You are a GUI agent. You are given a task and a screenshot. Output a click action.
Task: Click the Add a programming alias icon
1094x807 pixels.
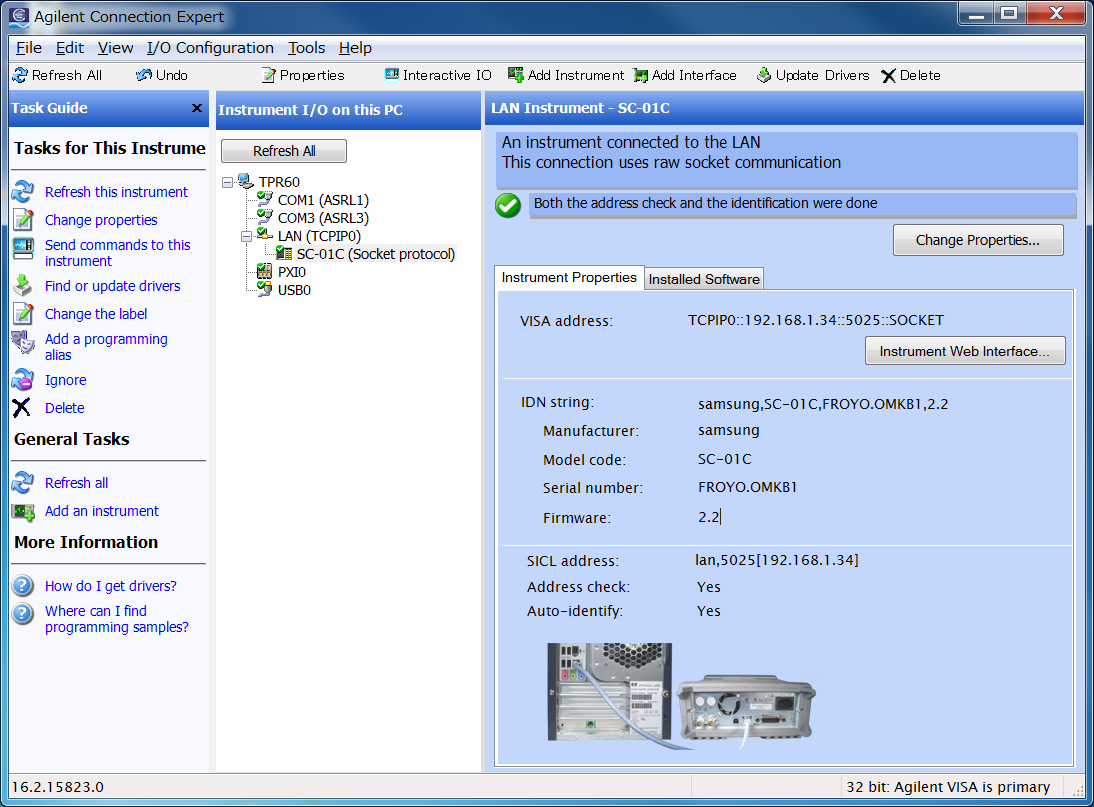pyautogui.click(x=23, y=342)
